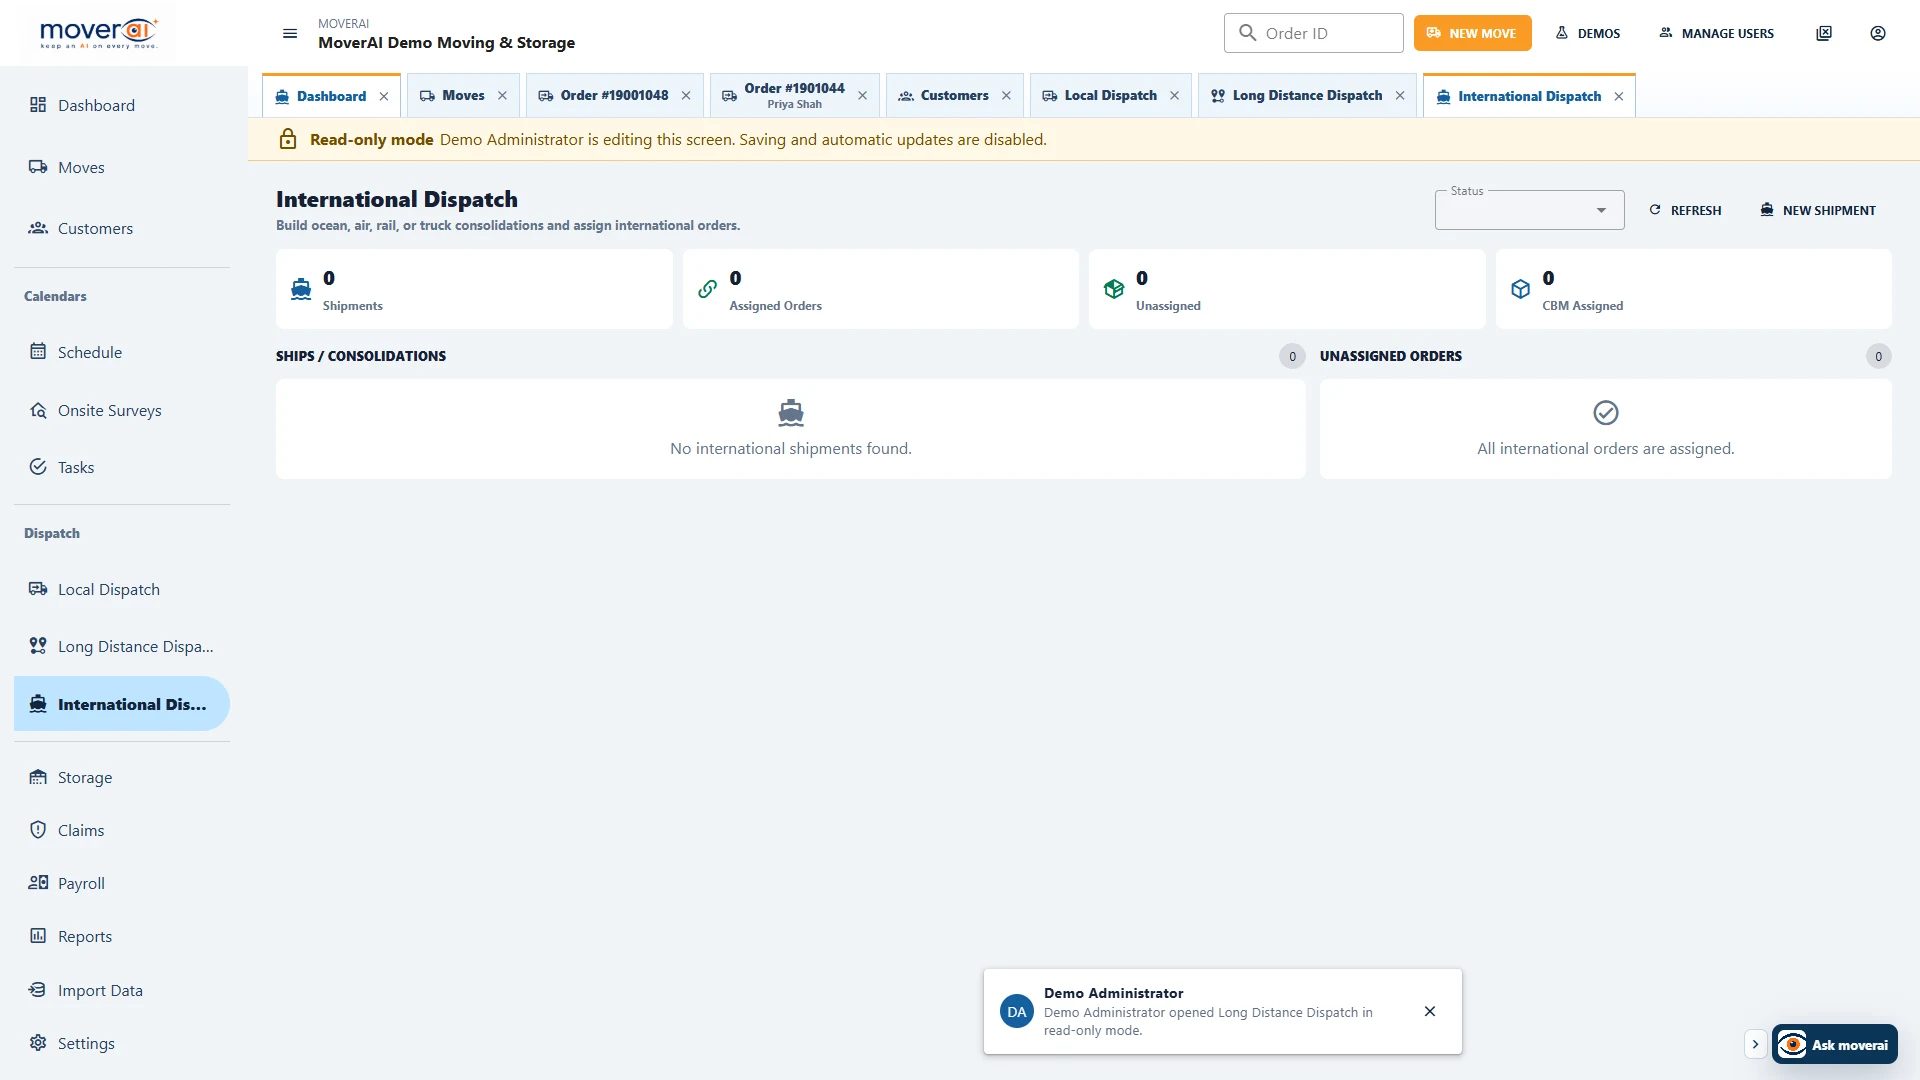This screenshot has height=1080, width=1920.
Task: Click the moverAI logo
Action: 99,33
